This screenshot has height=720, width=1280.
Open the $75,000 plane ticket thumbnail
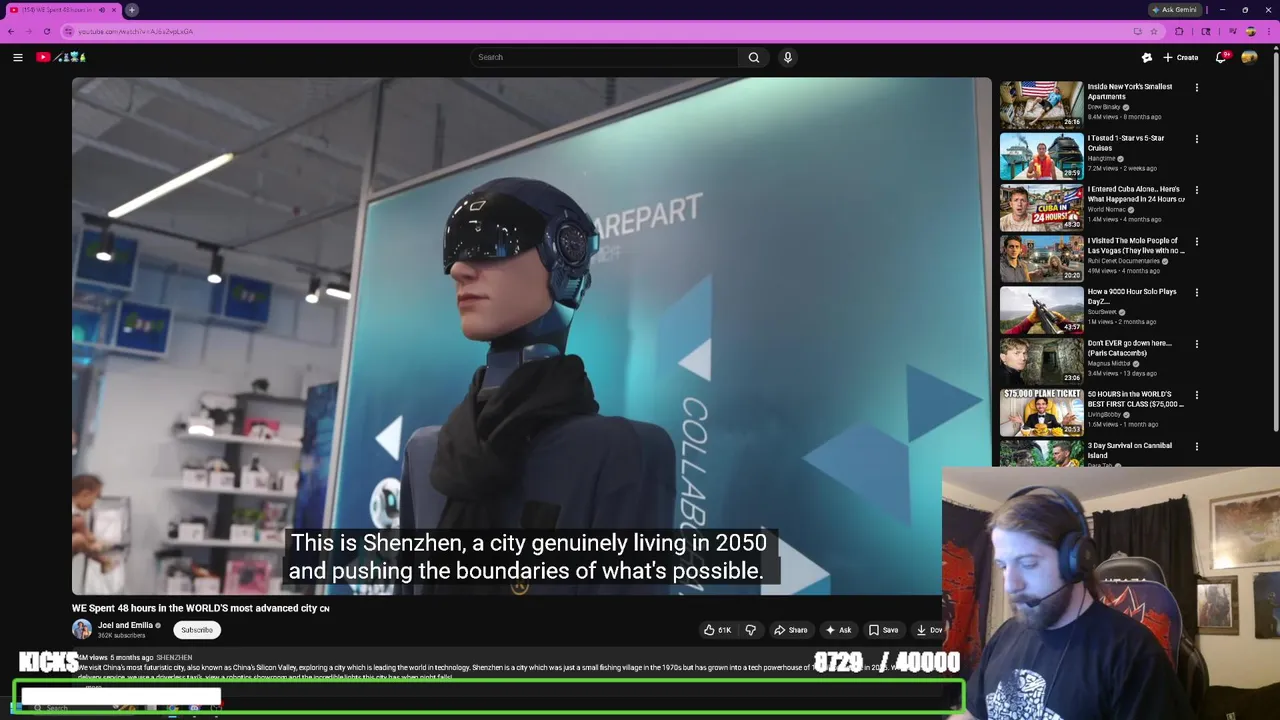(x=1041, y=413)
